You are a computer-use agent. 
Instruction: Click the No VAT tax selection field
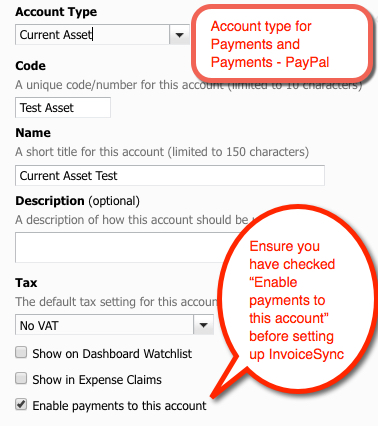105,325
